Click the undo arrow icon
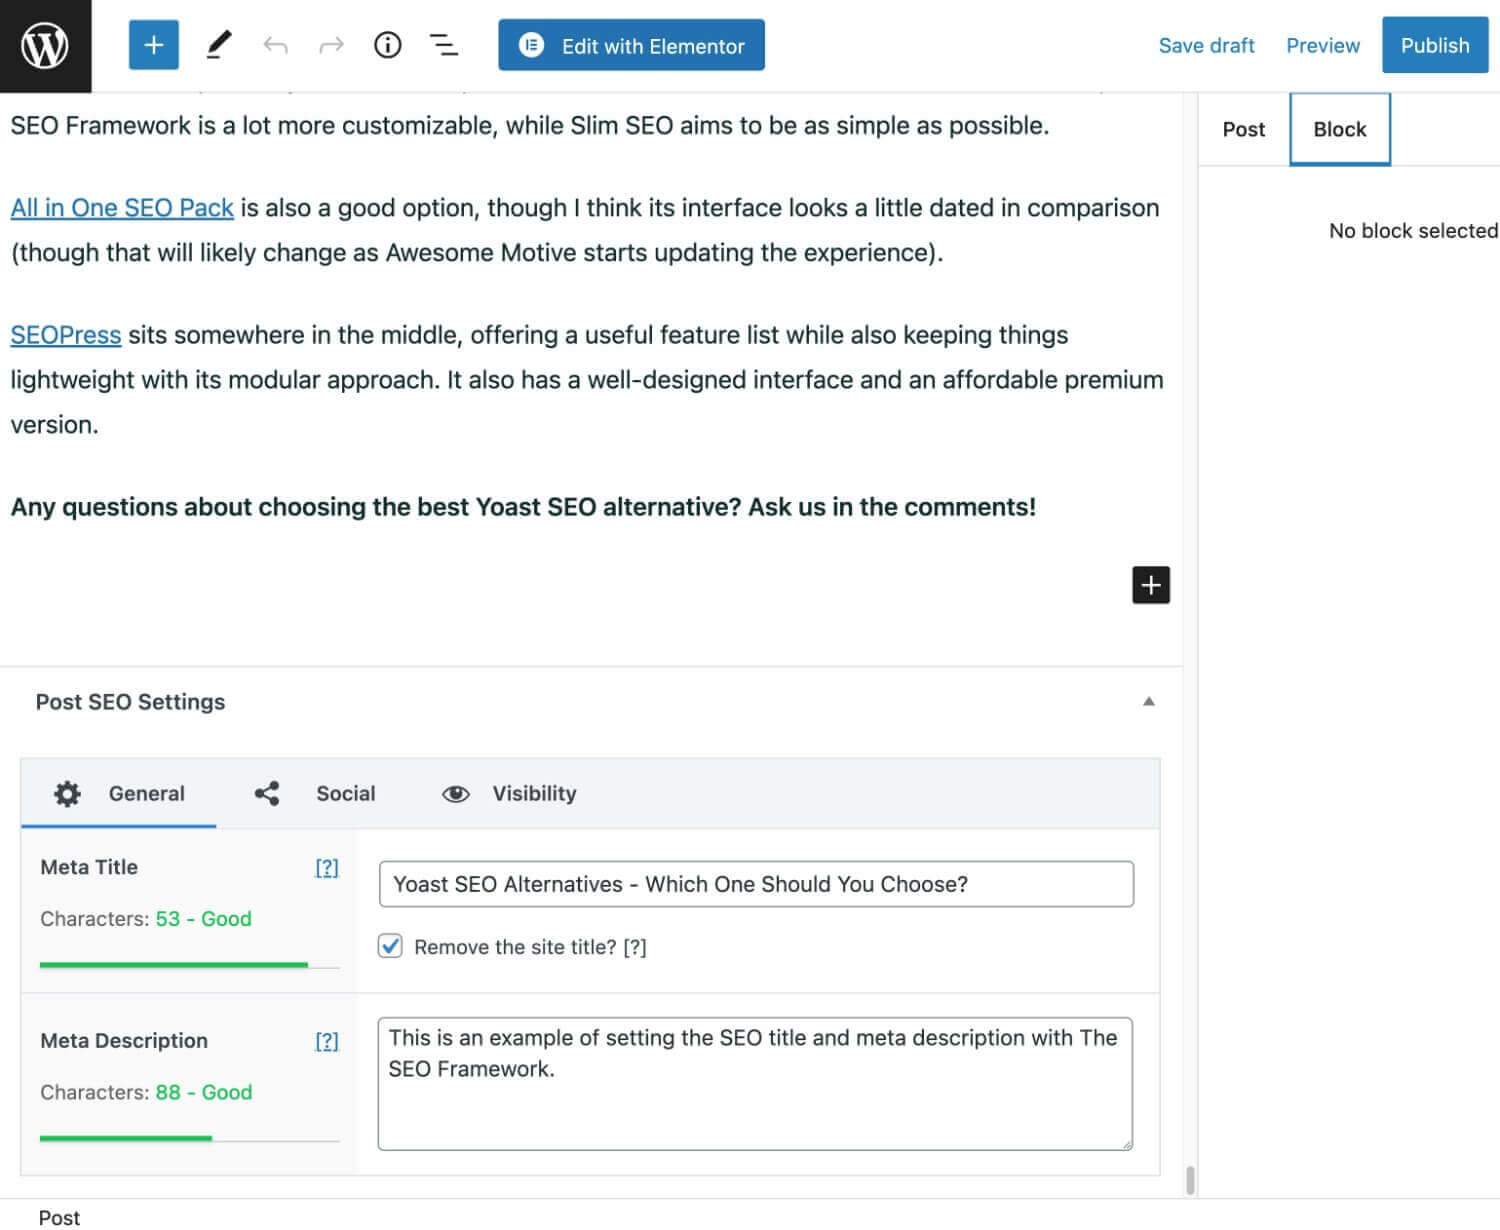Image resolution: width=1500 pixels, height=1230 pixels. coord(275,45)
